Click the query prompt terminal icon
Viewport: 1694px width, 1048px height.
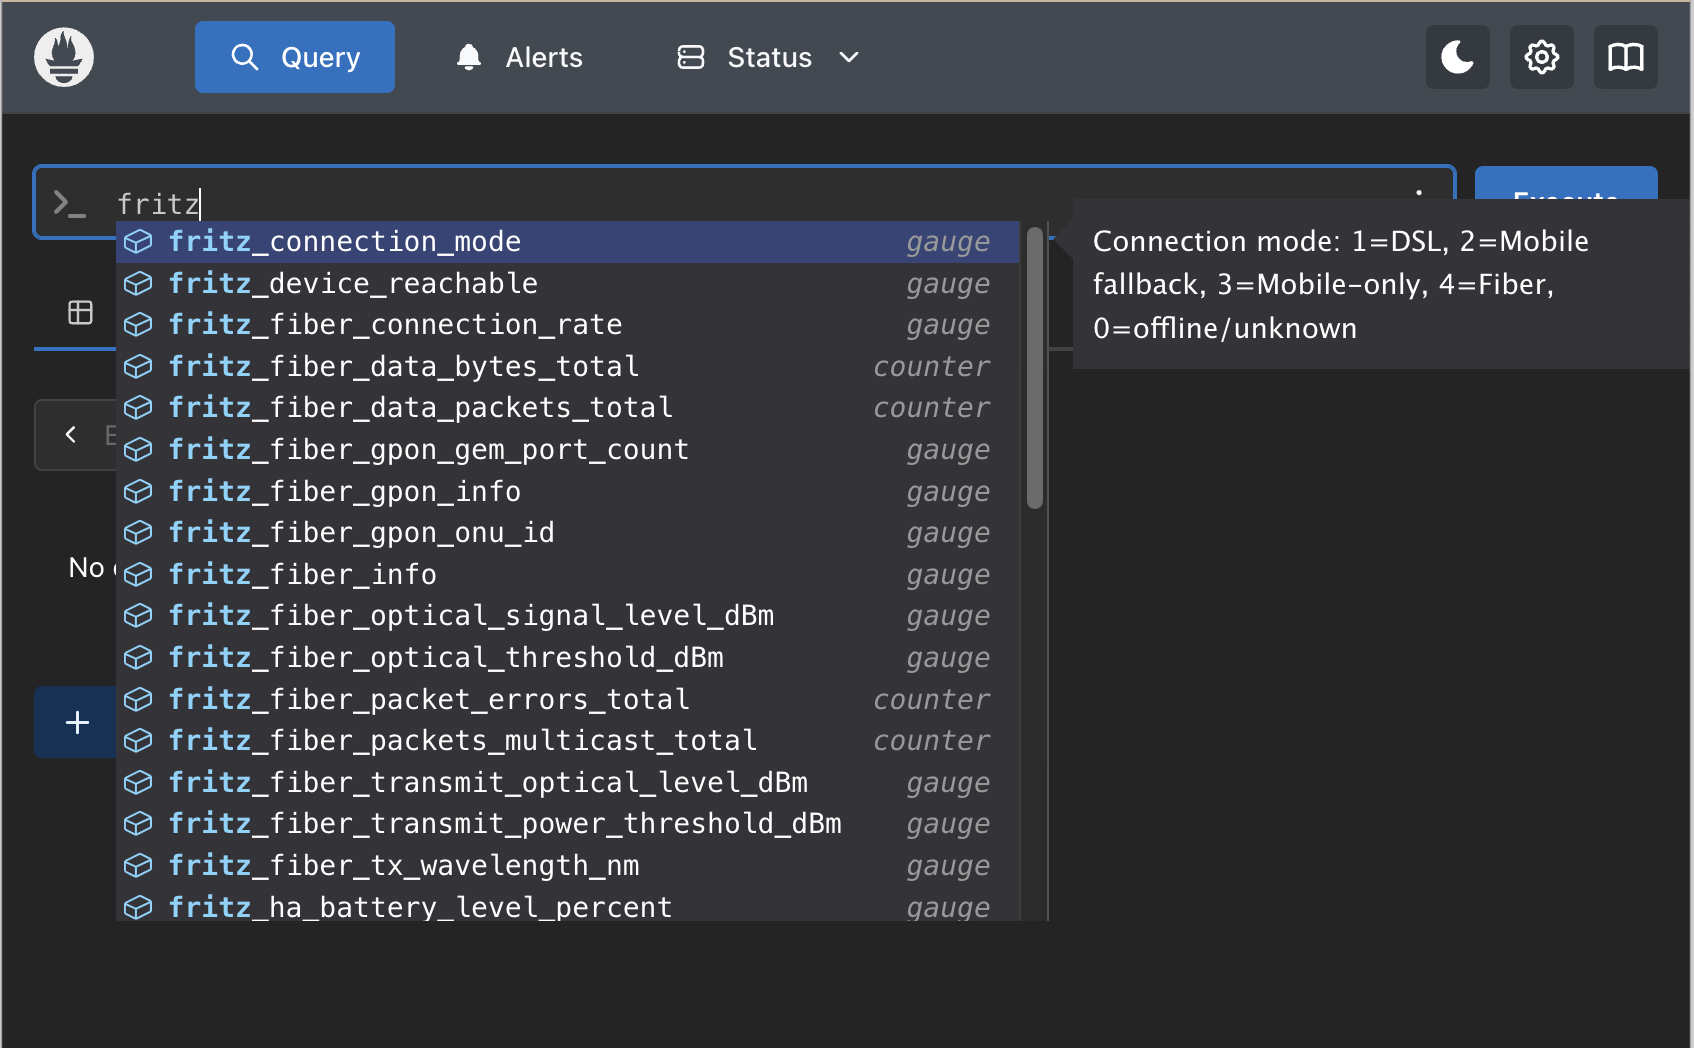click(x=69, y=204)
